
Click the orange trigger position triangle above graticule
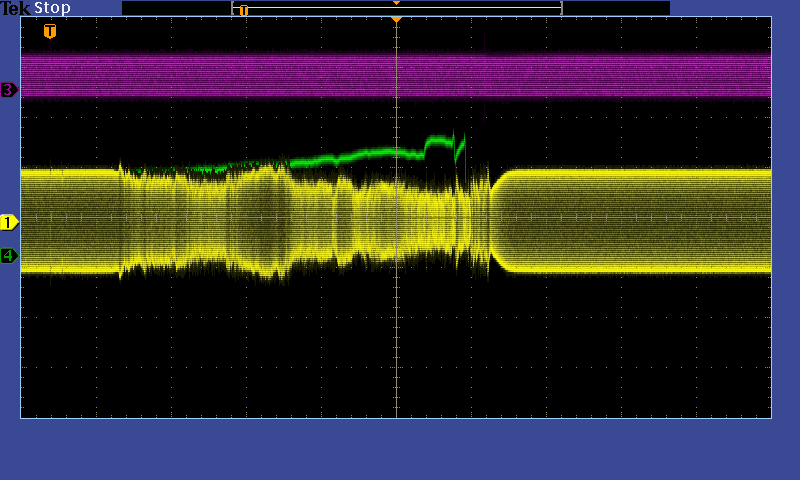[396, 19]
